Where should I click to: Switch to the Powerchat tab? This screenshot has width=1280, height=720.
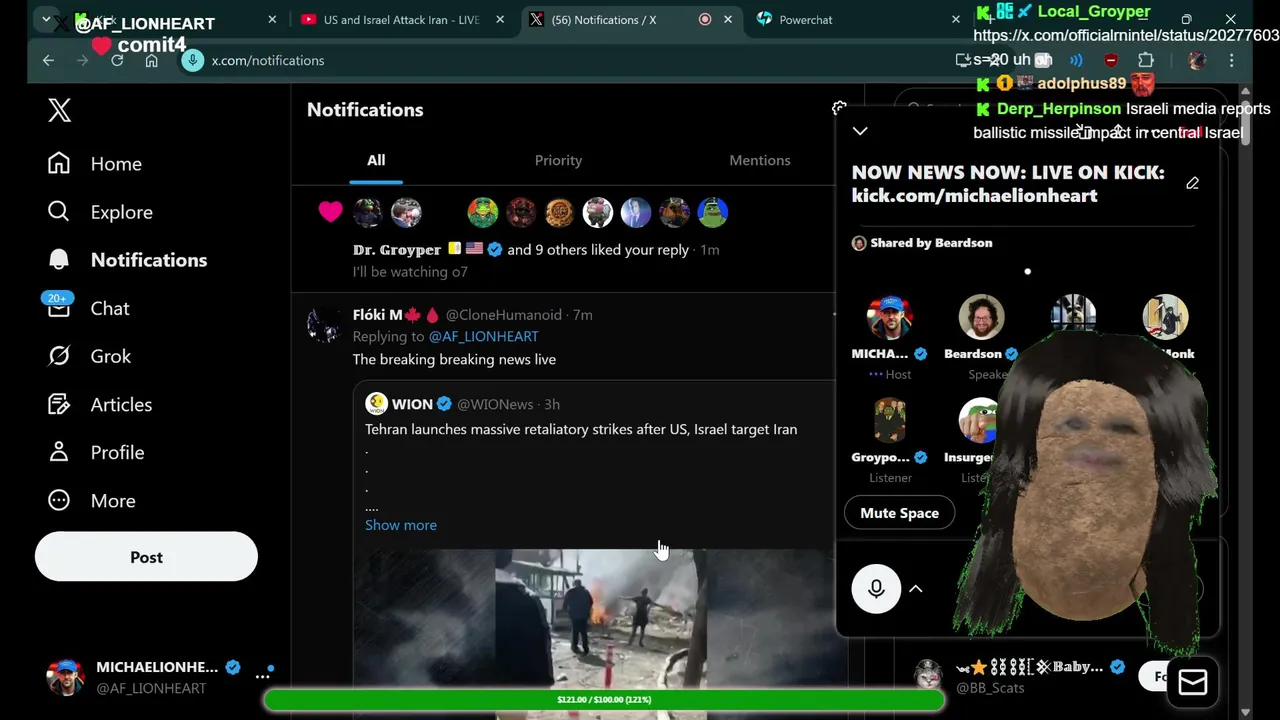tap(805, 20)
